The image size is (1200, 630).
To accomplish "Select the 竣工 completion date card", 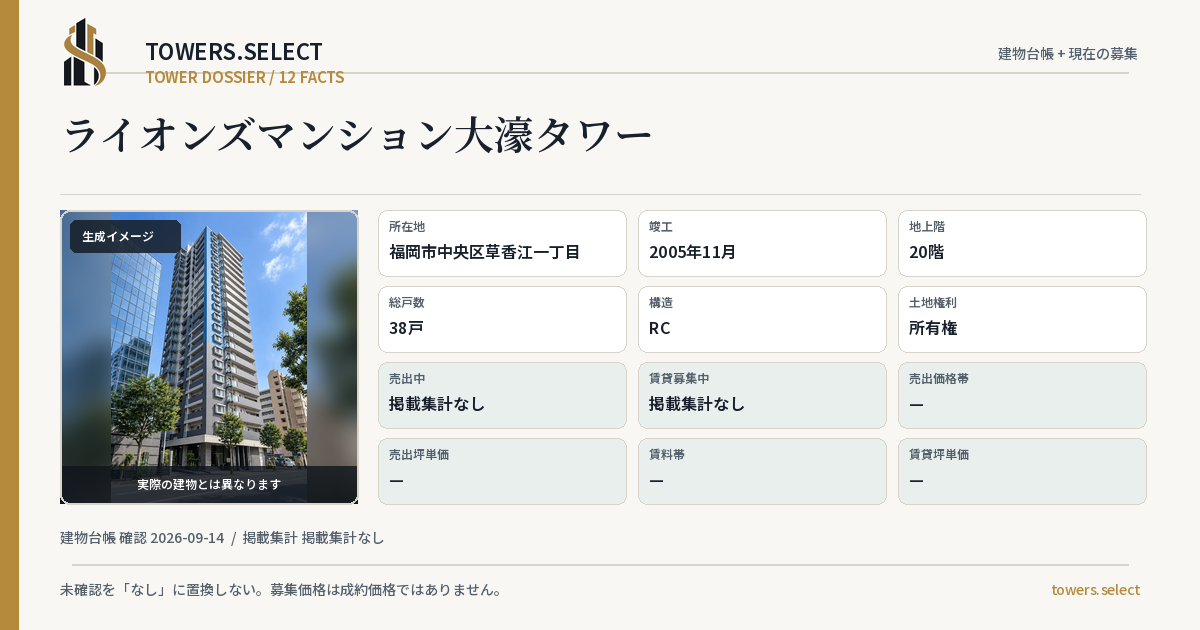I will (762, 243).
